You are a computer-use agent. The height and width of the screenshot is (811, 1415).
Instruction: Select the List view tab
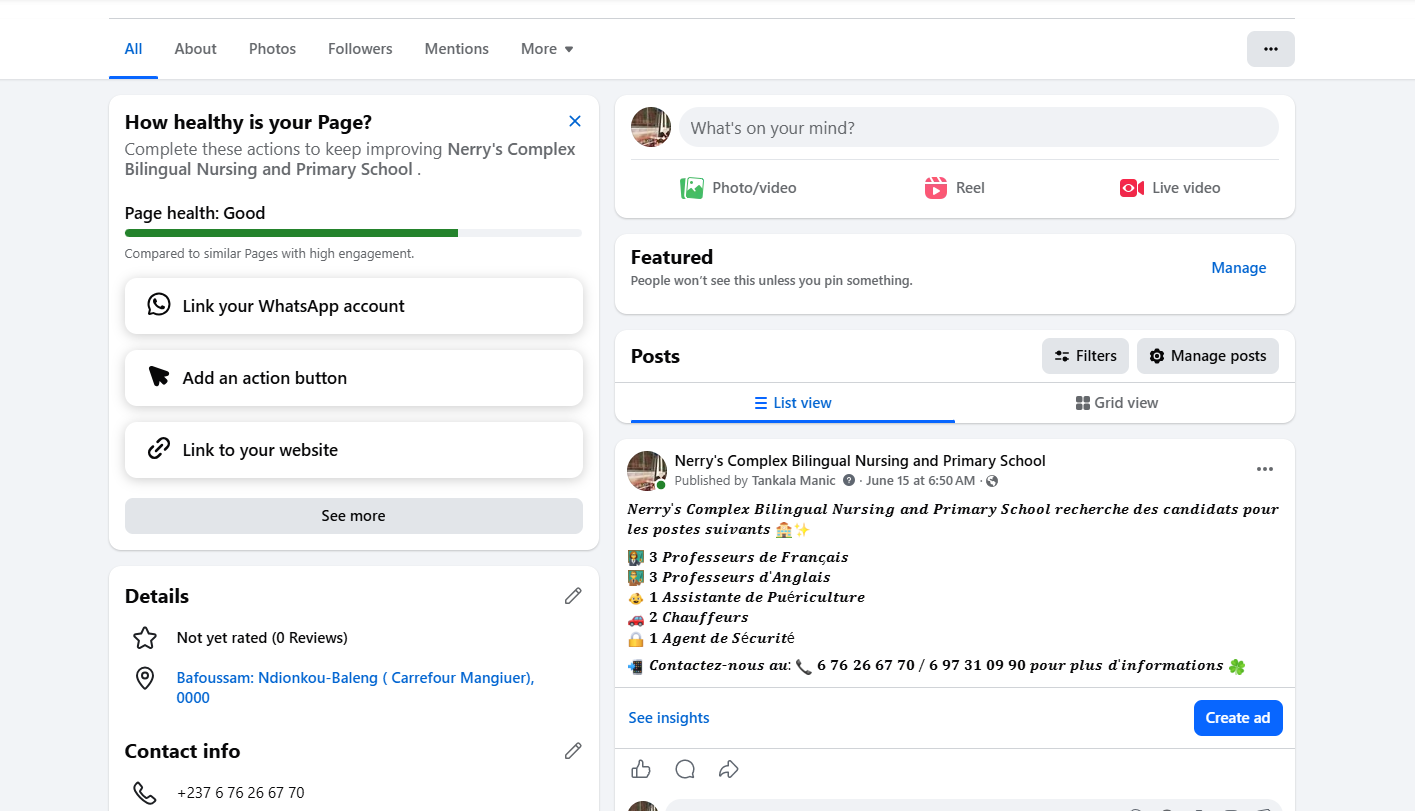pyautogui.click(x=793, y=403)
